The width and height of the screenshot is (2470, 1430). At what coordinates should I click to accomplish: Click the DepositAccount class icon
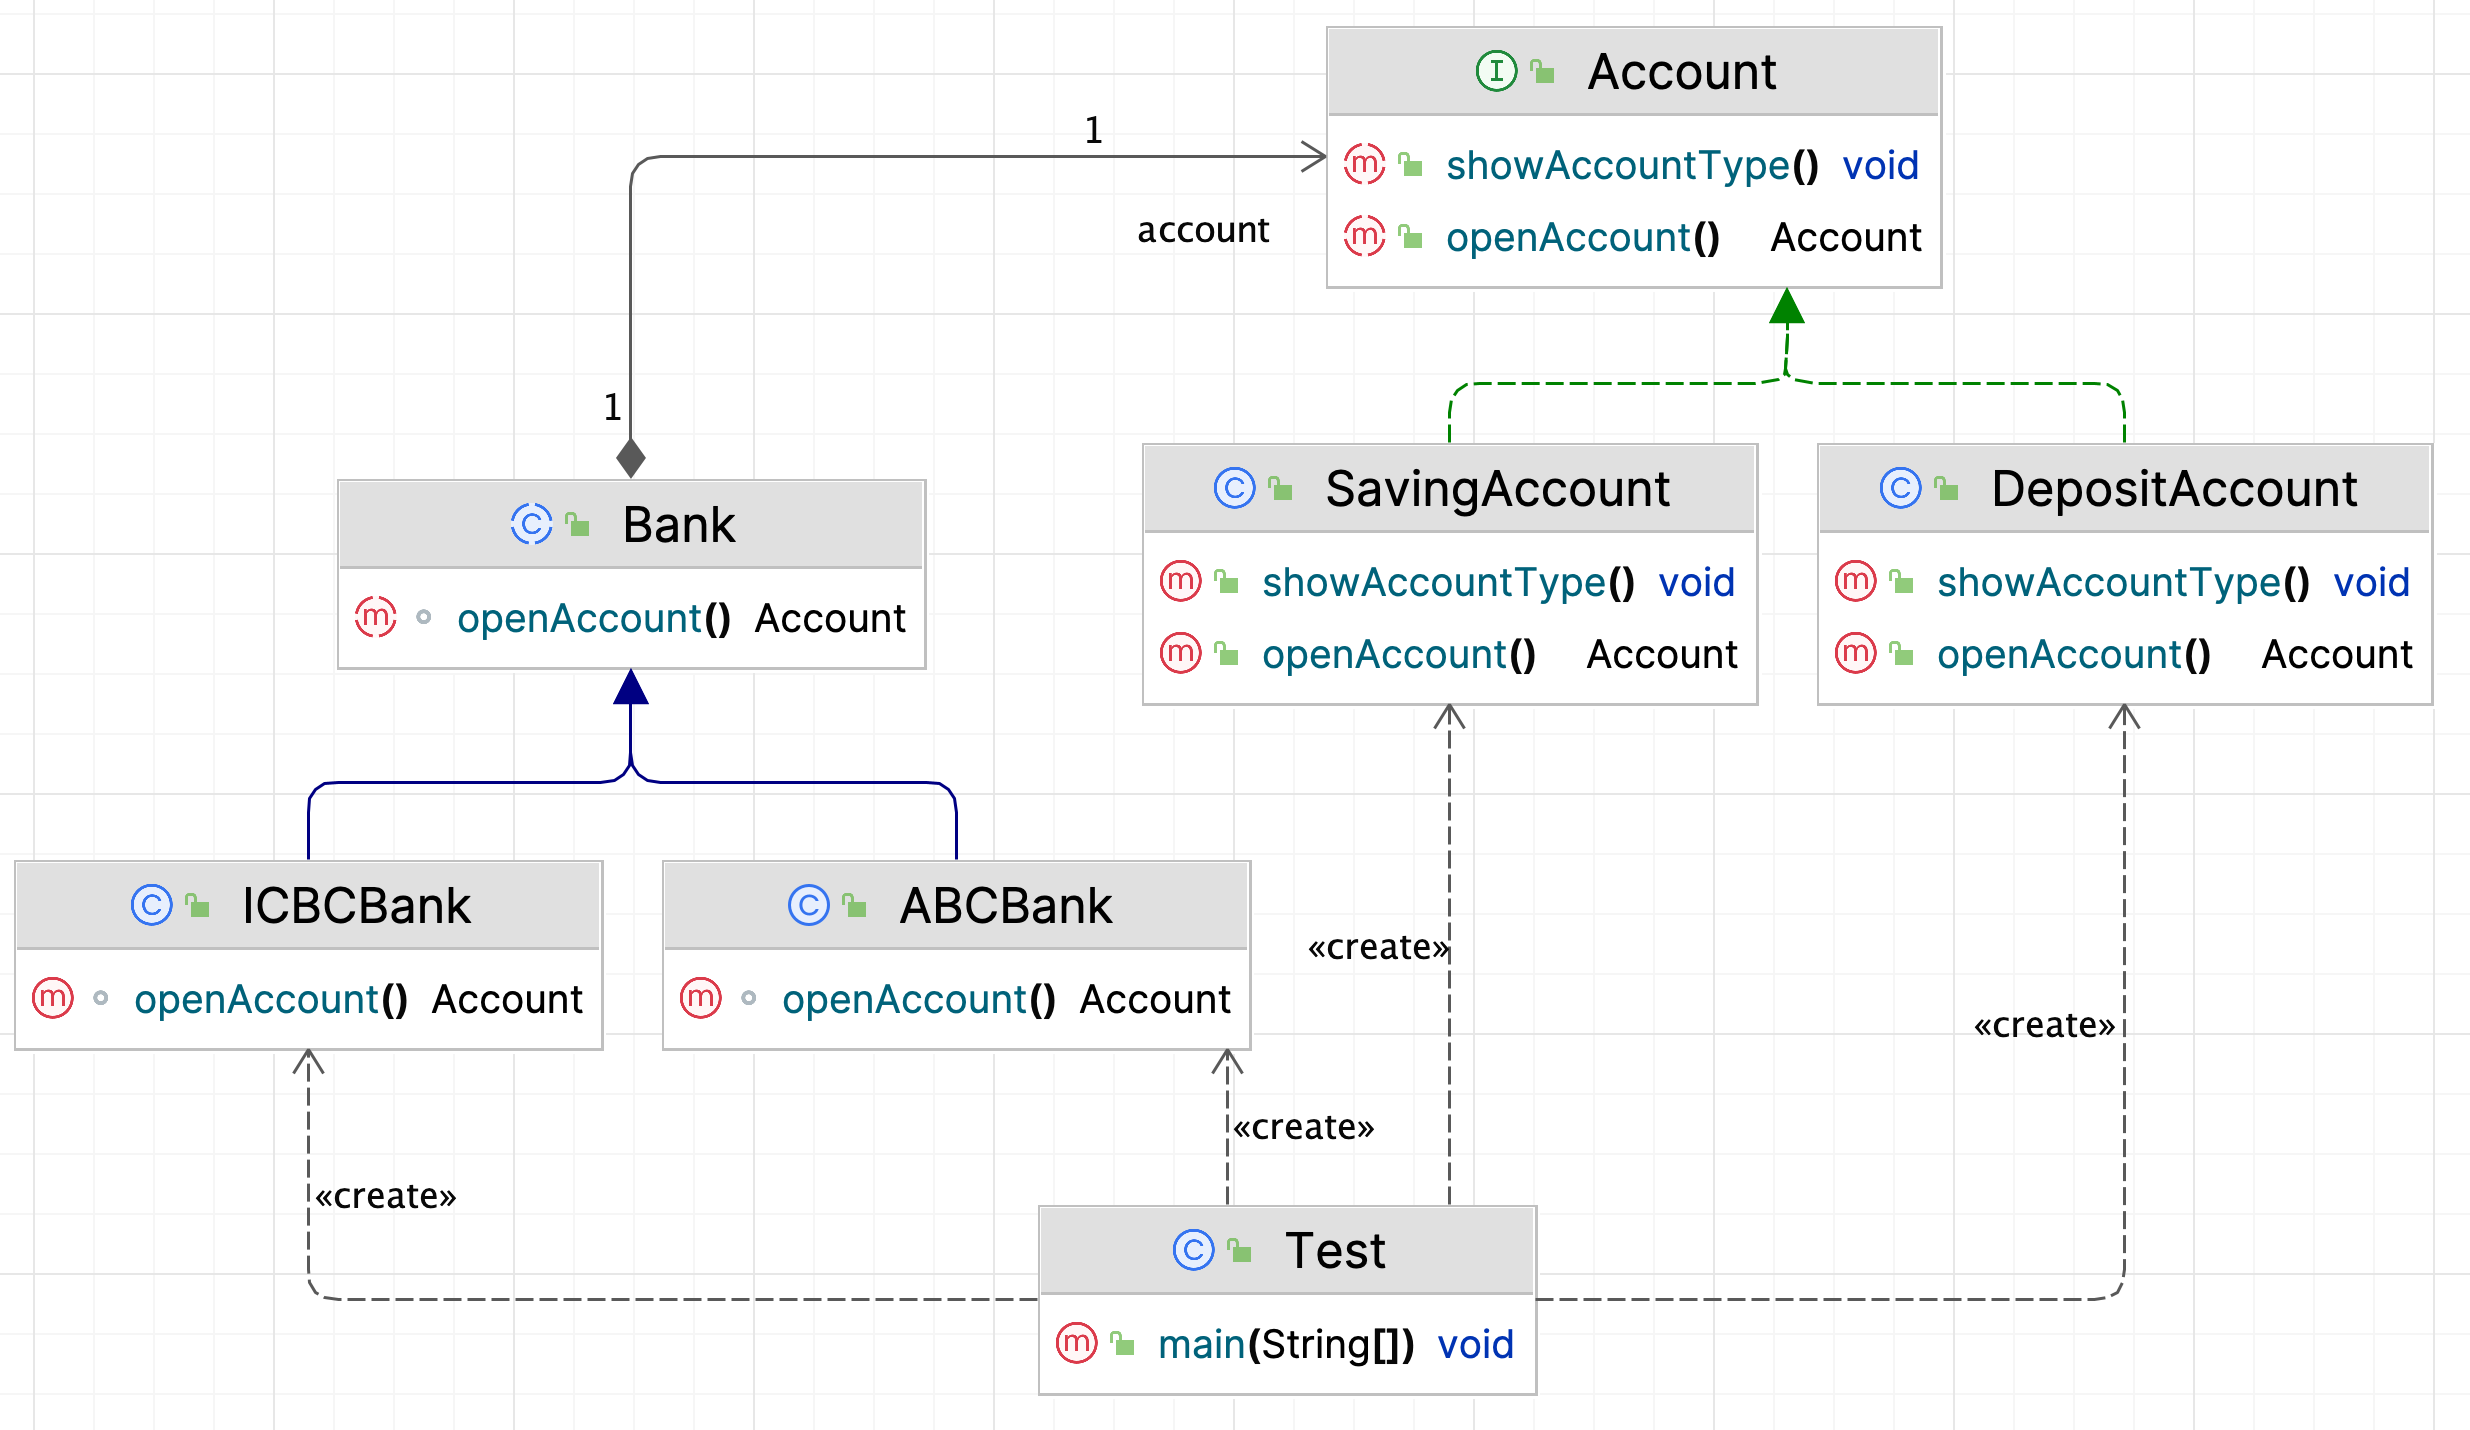1900,488
